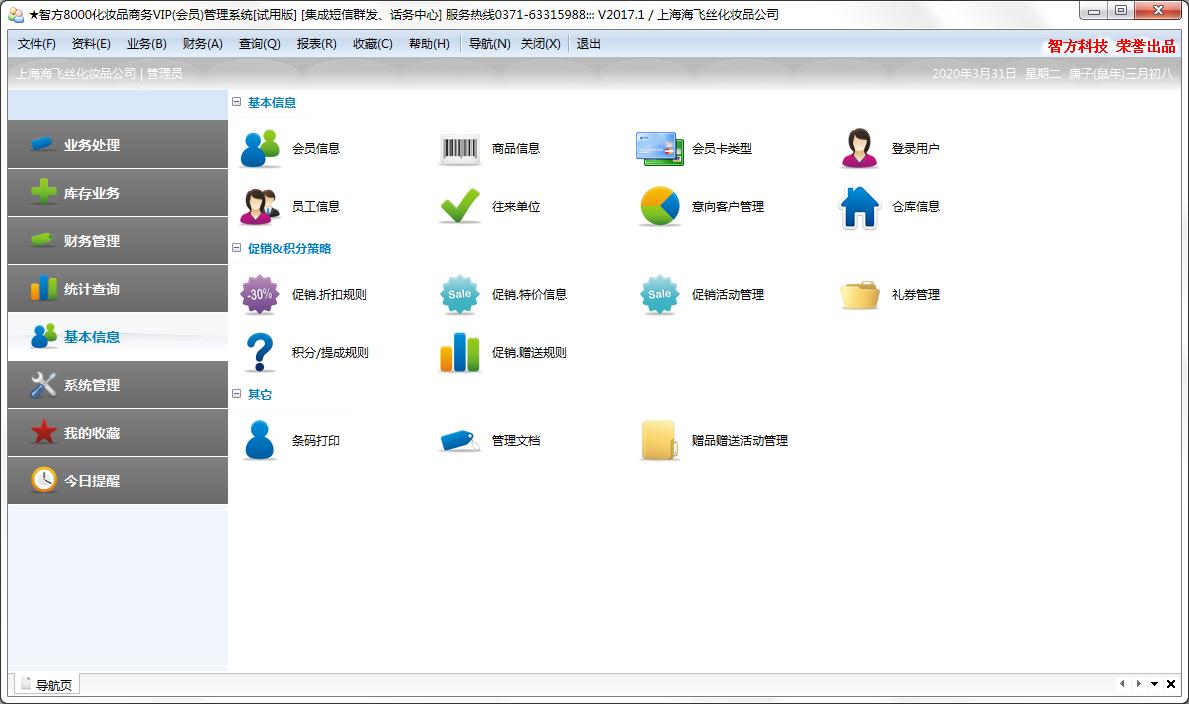1189x704 pixels.
Task: Select 基本信息 in the sidebar
Action: 118,336
